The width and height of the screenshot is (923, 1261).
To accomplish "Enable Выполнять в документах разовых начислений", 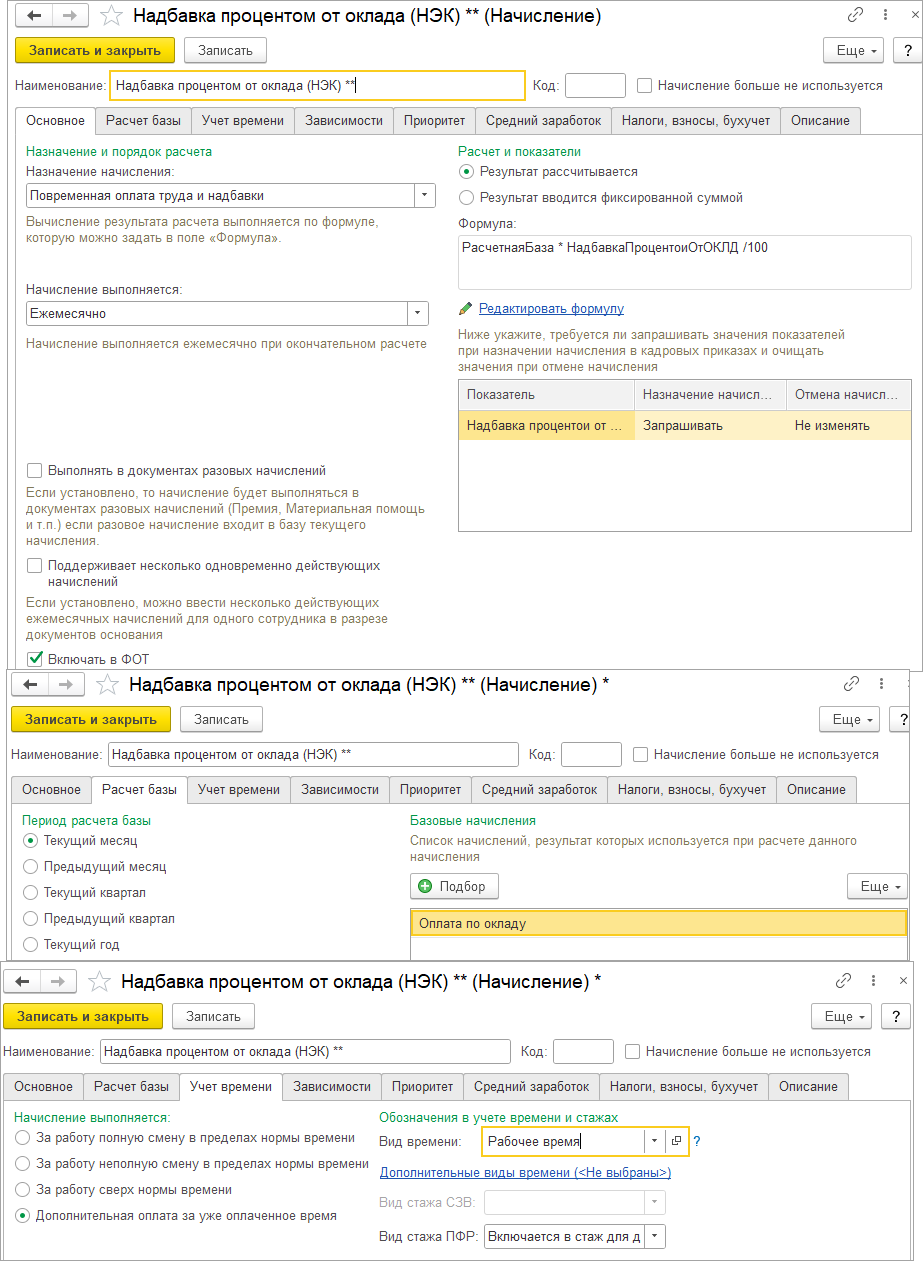I will (x=35, y=471).
